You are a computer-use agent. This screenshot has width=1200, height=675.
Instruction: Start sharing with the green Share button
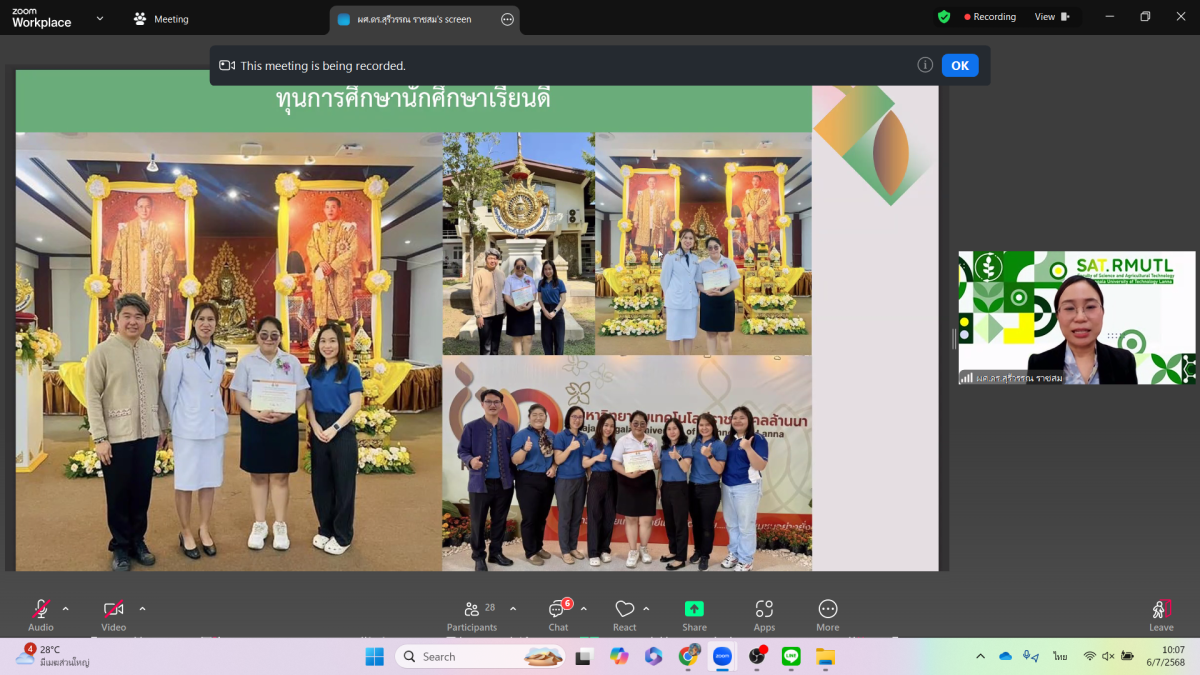click(x=694, y=615)
